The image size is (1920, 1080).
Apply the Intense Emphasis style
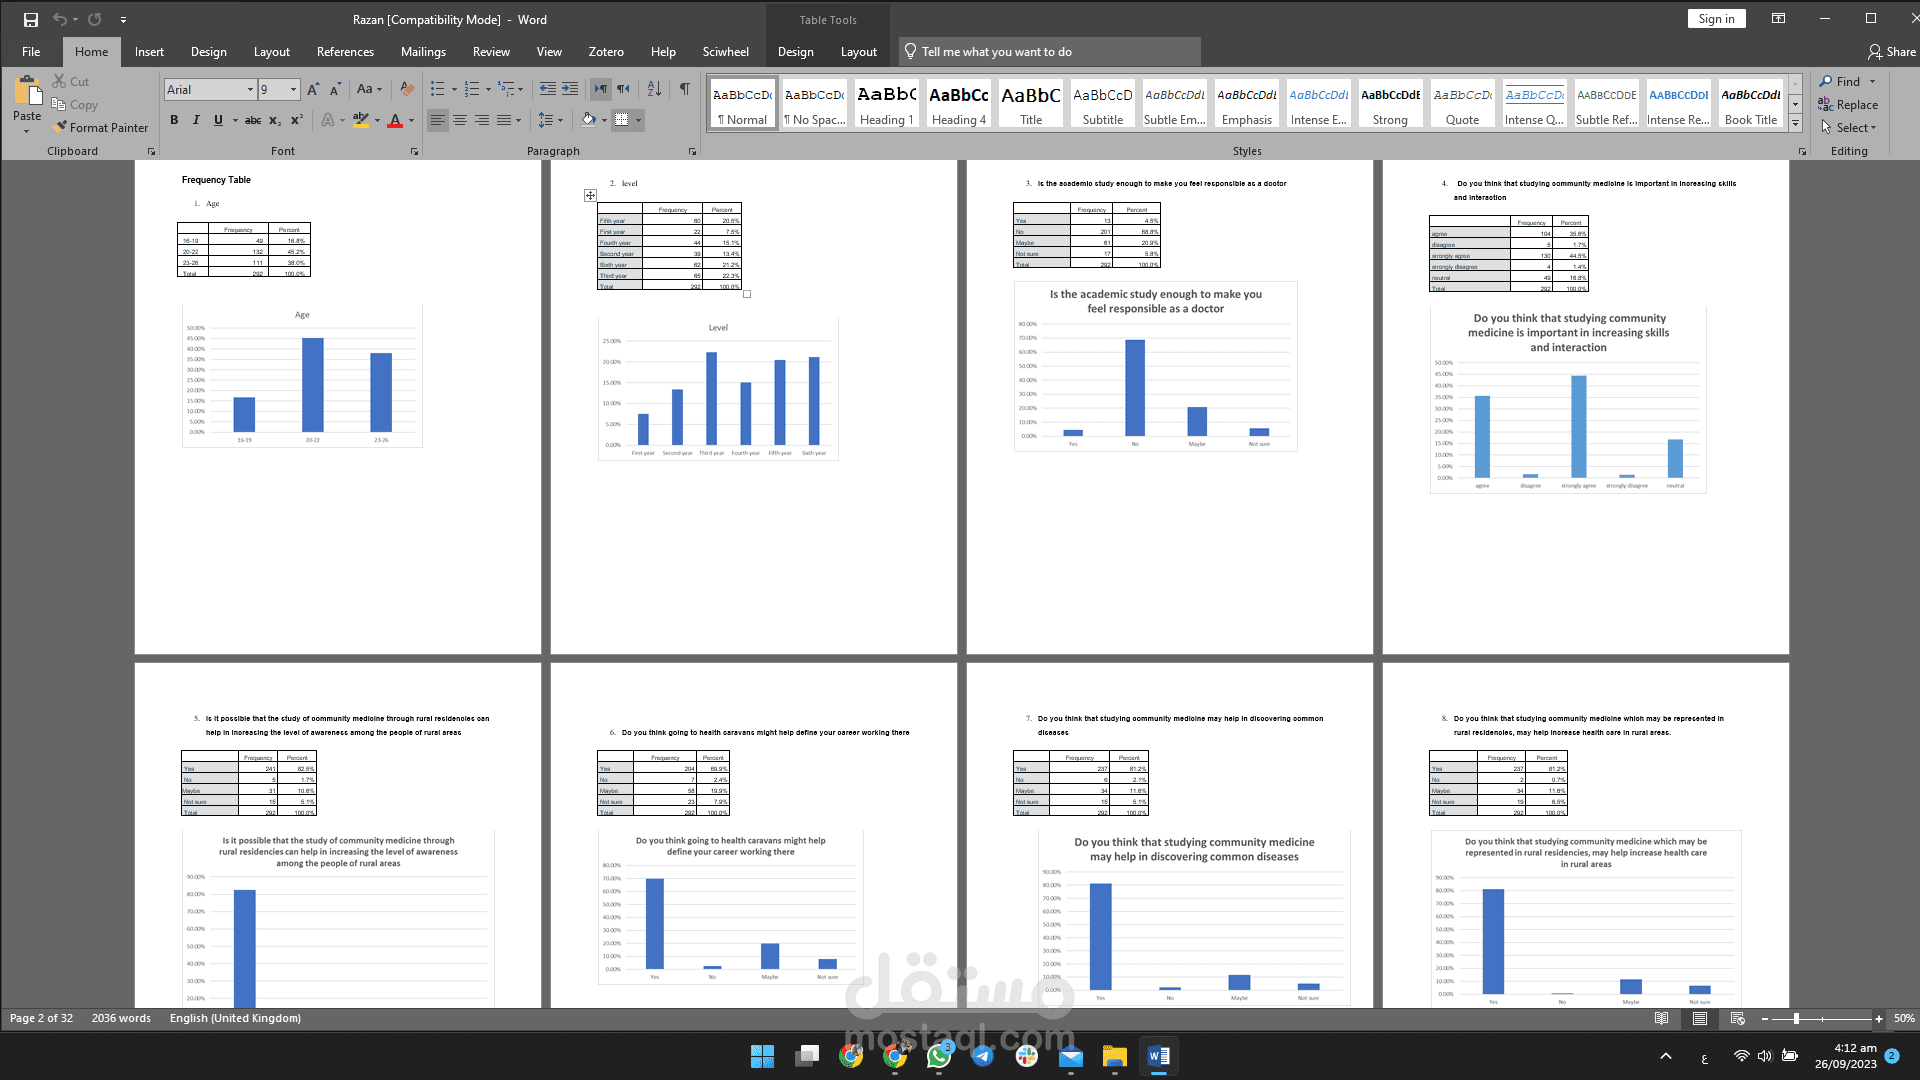(1318, 104)
